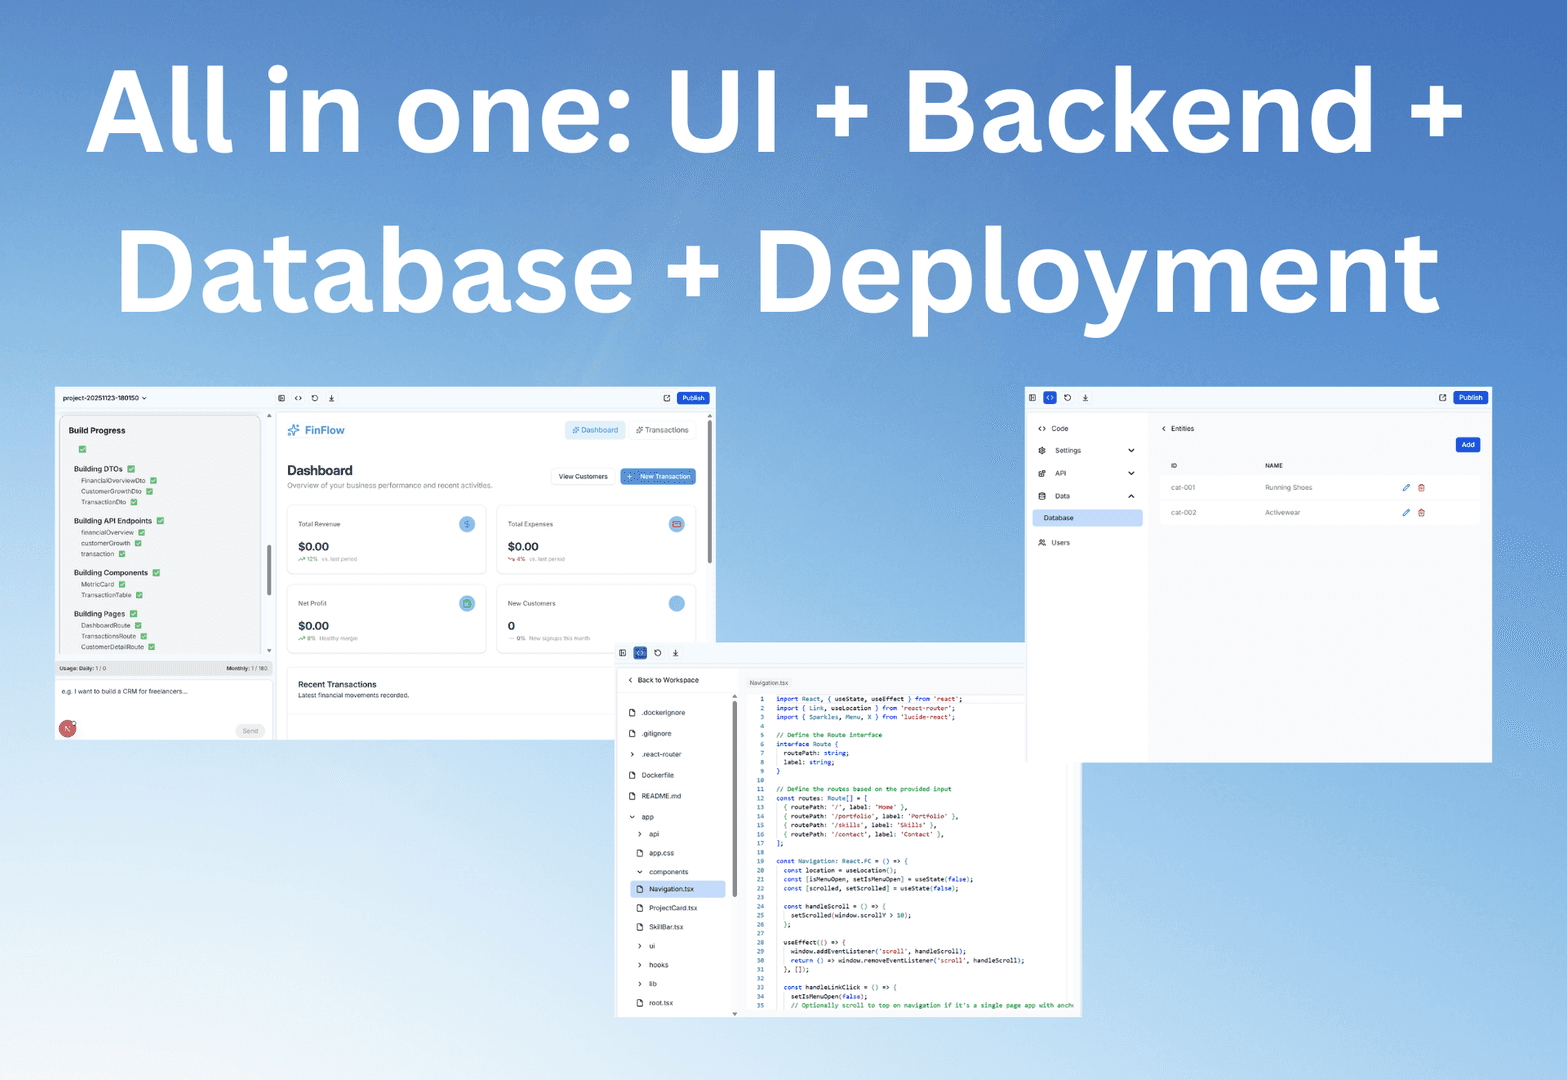Open external preview icon beside database Publish button
This screenshot has height=1080, width=1567.
click(x=1442, y=398)
